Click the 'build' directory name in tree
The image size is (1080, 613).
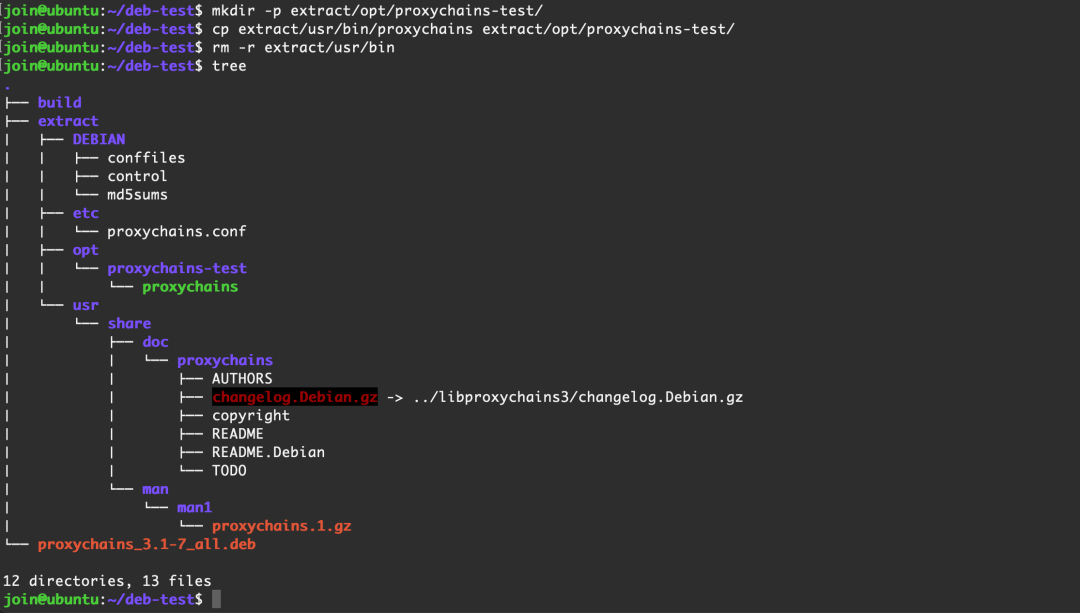[59, 103]
